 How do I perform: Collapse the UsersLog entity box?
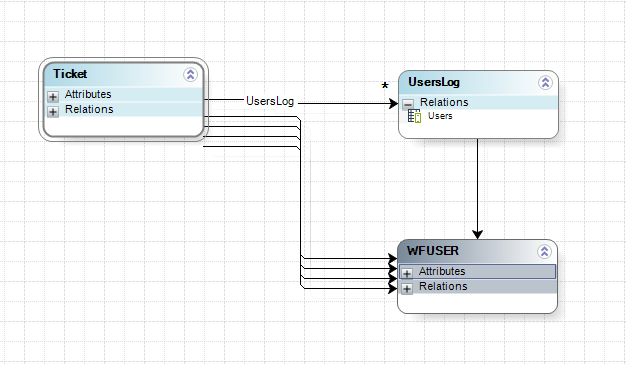545,83
